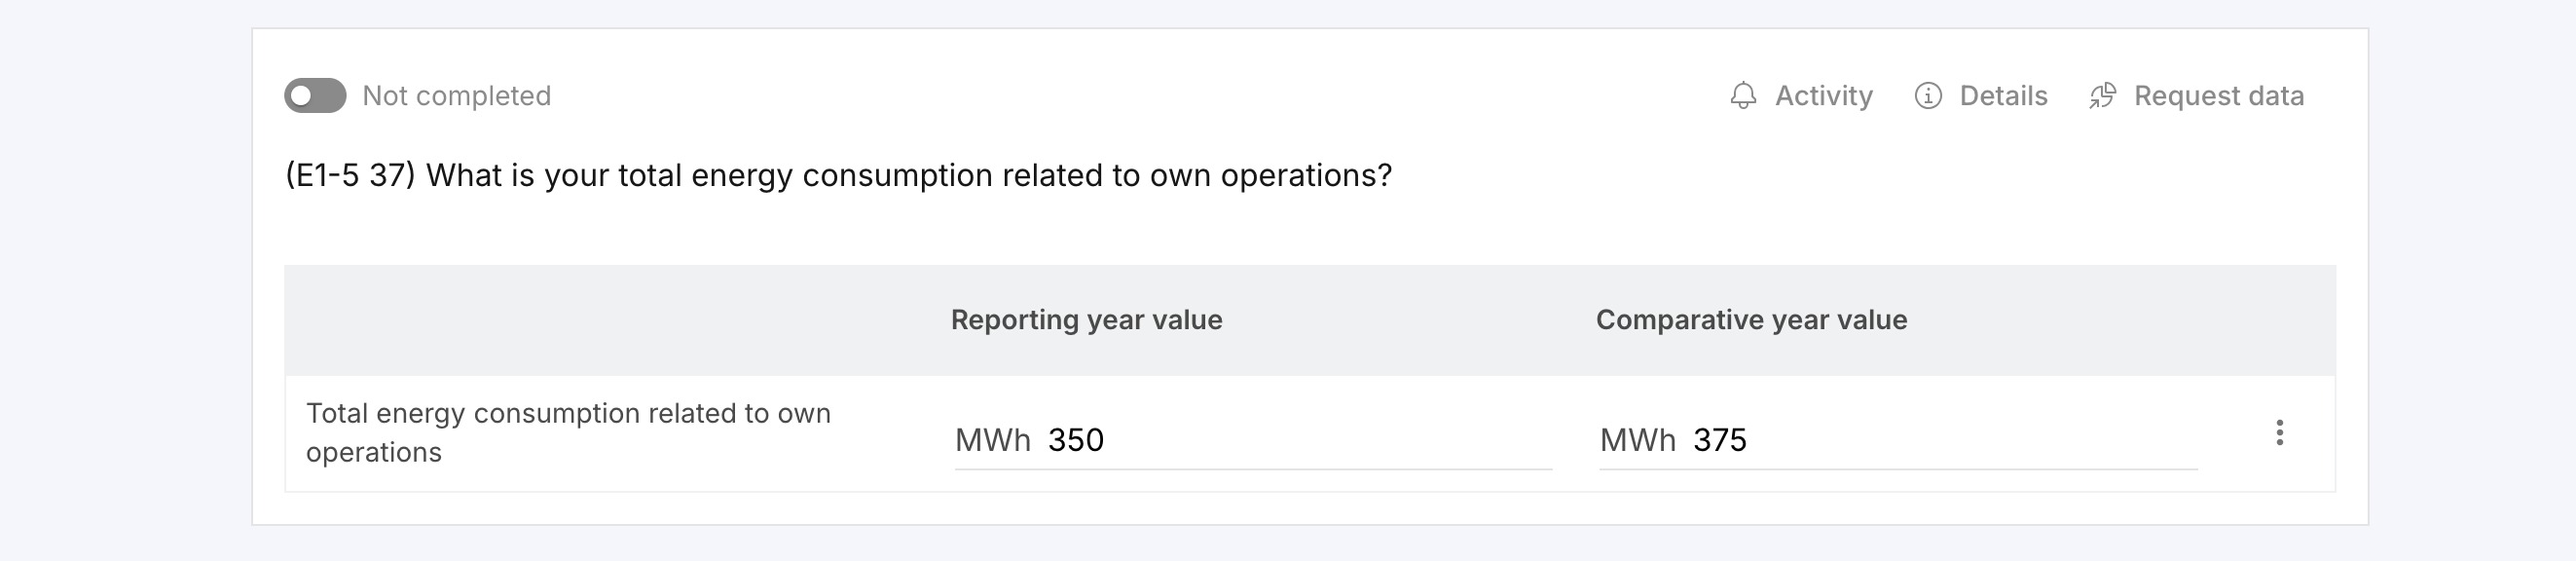Click the Request data arrows icon
The height and width of the screenshot is (561, 2576).
tap(2102, 96)
